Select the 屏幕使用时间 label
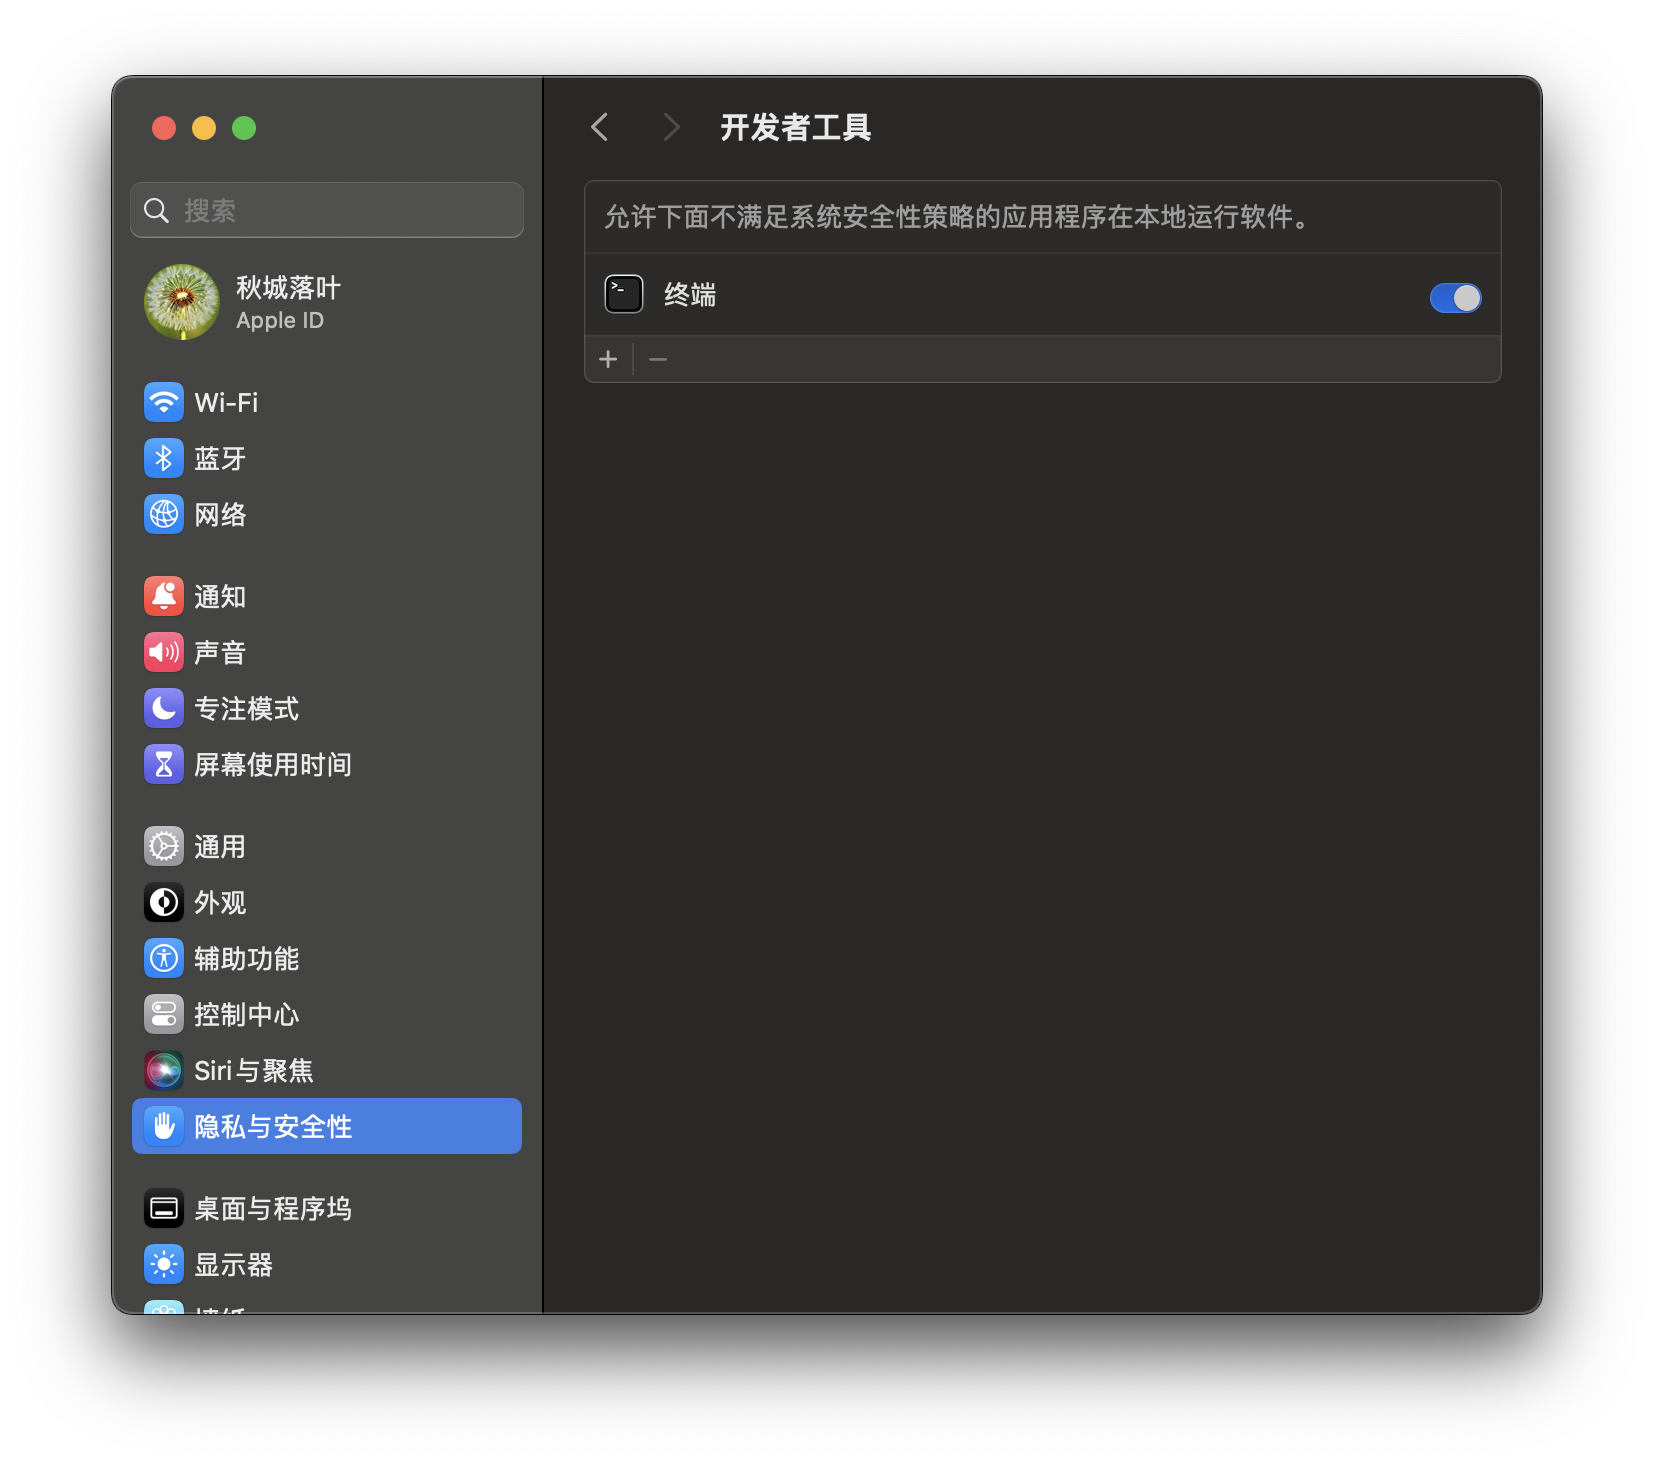Viewport: 1654px width, 1462px height. click(273, 764)
